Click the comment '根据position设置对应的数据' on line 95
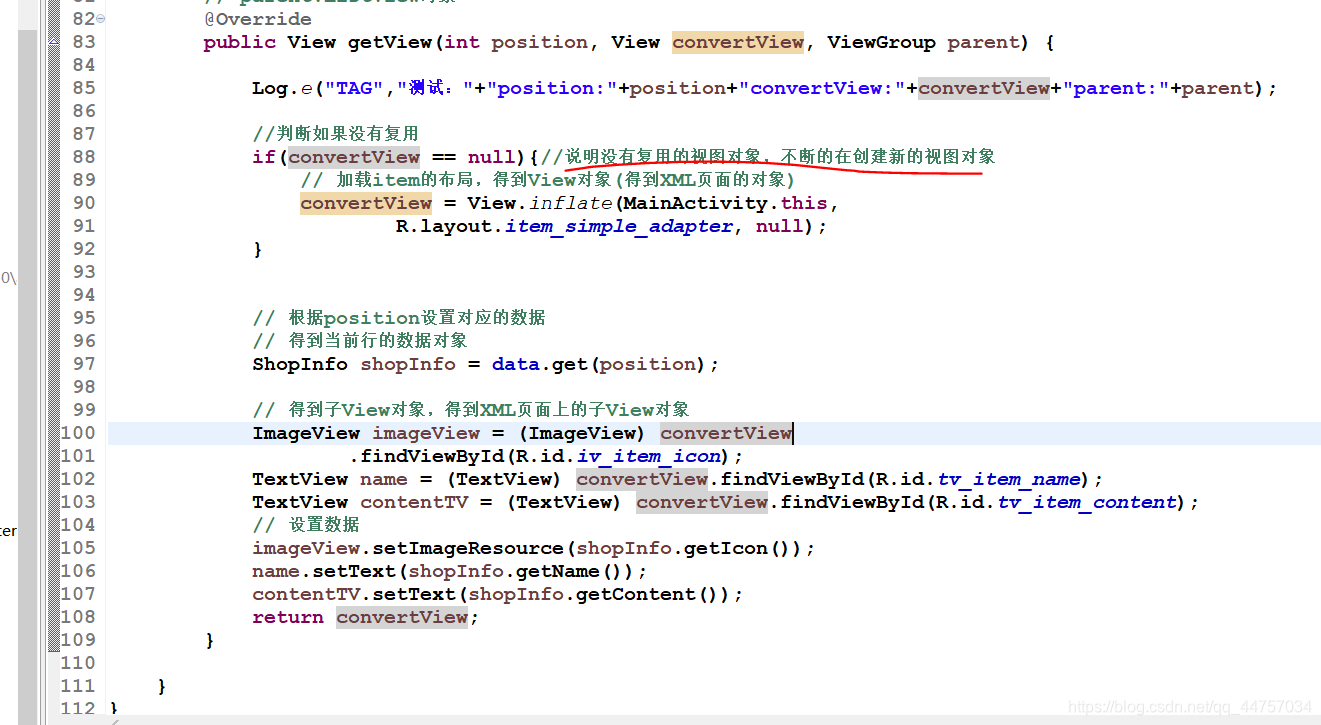 click(417, 318)
